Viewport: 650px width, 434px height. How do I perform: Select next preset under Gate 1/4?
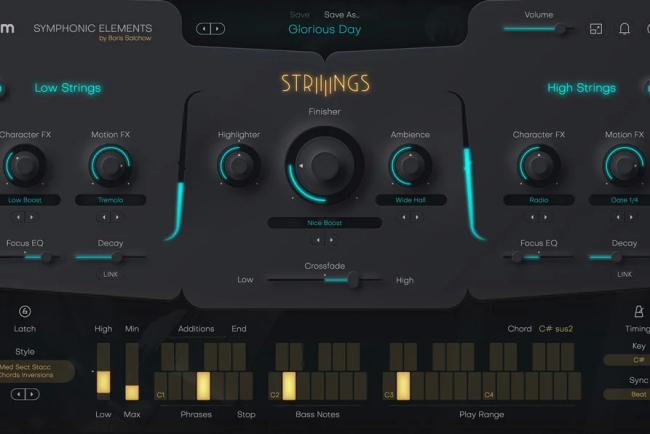point(631,217)
